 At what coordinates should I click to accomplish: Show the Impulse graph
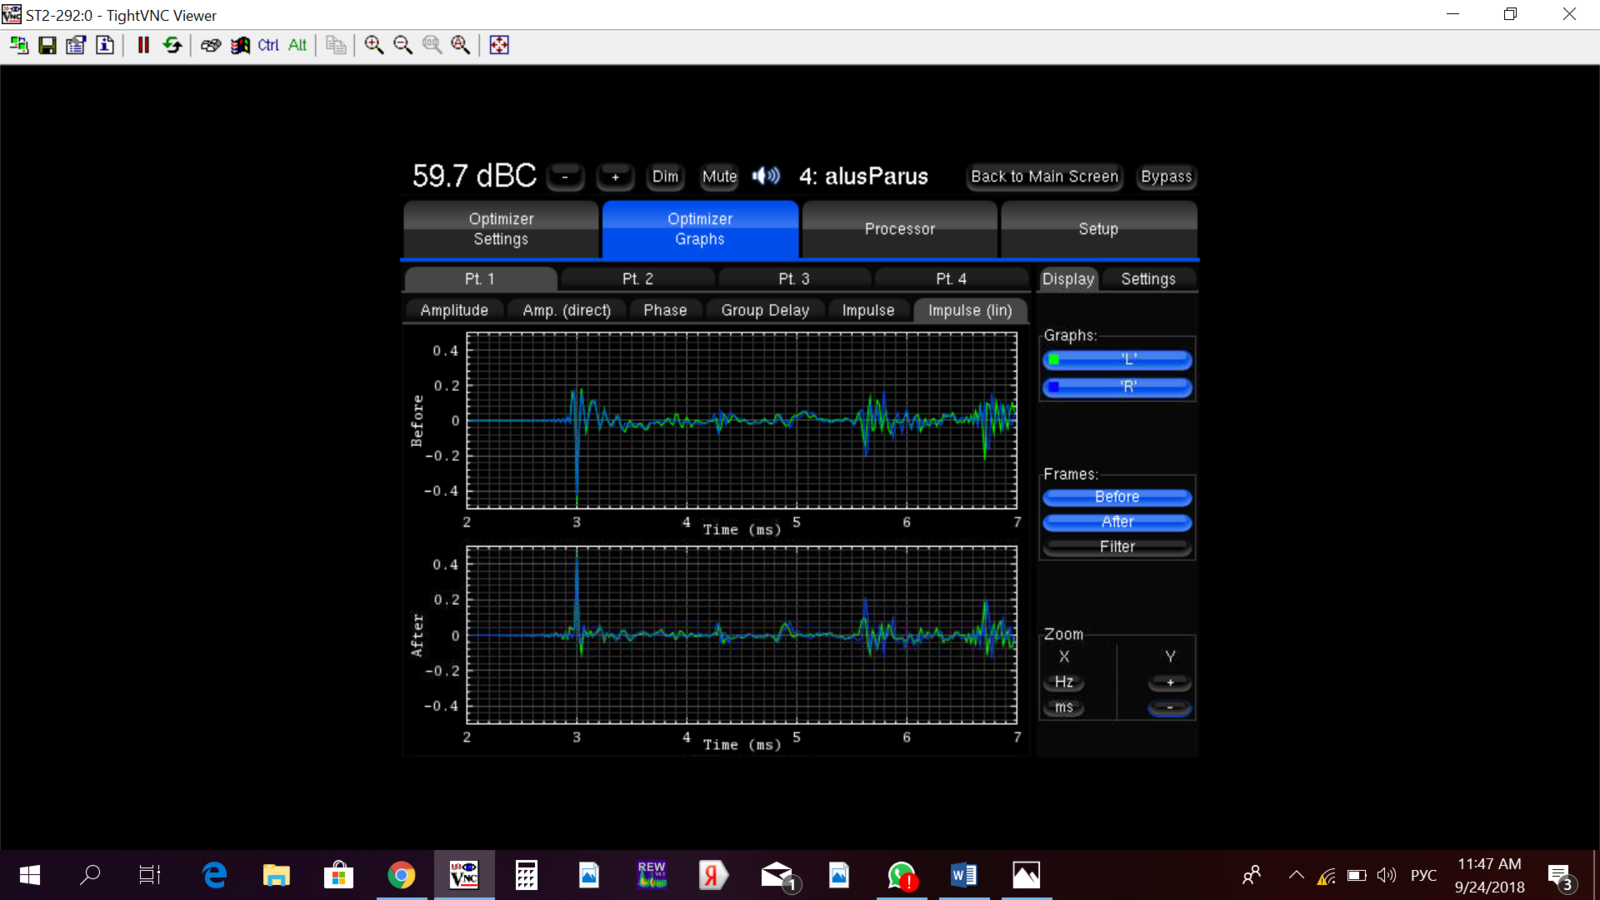point(868,310)
